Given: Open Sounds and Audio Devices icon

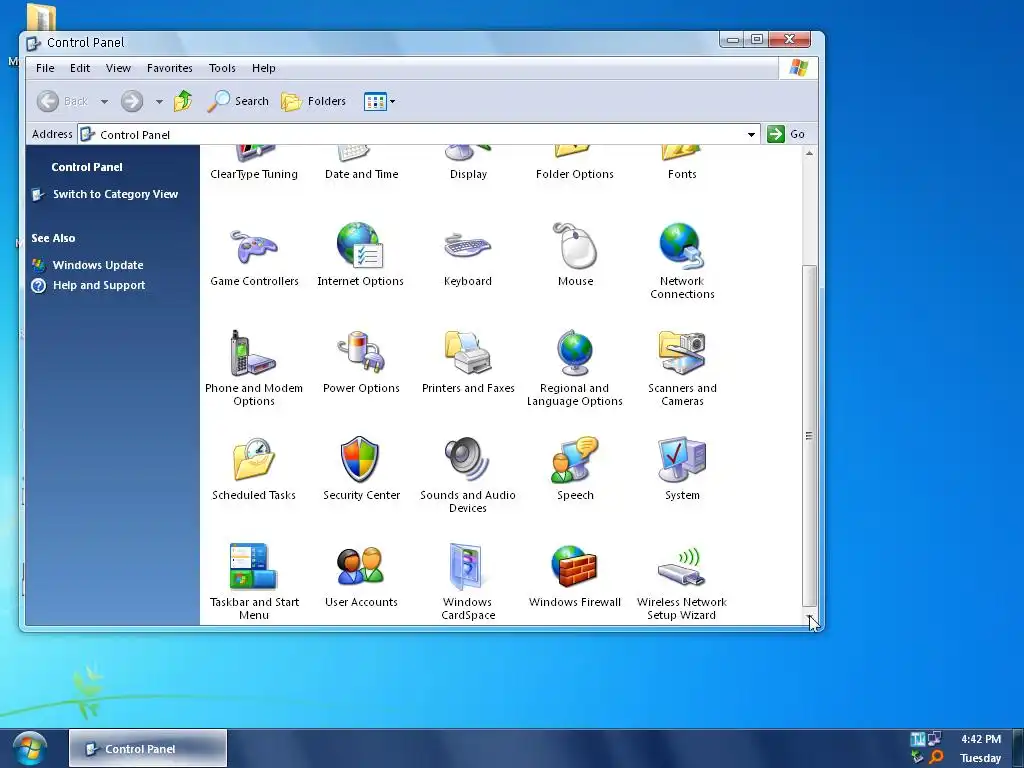Looking at the screenshot, I should [467, 459].
